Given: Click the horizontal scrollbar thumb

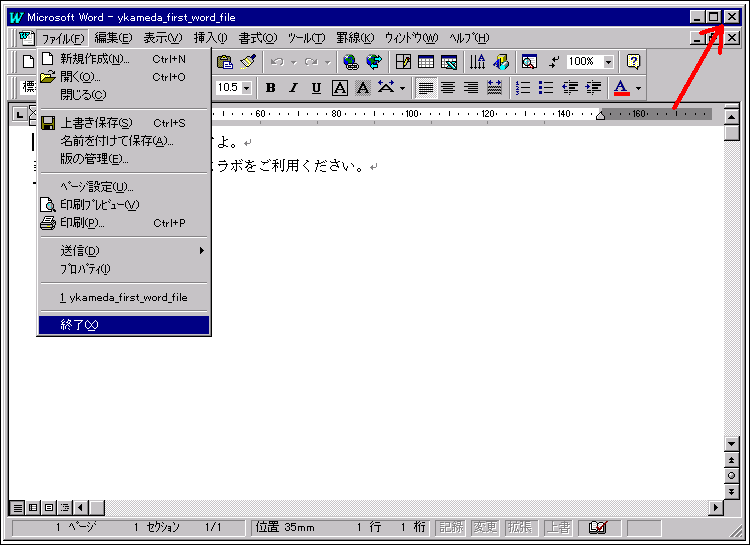Looking at the screenshot, I should pos(97,507).
